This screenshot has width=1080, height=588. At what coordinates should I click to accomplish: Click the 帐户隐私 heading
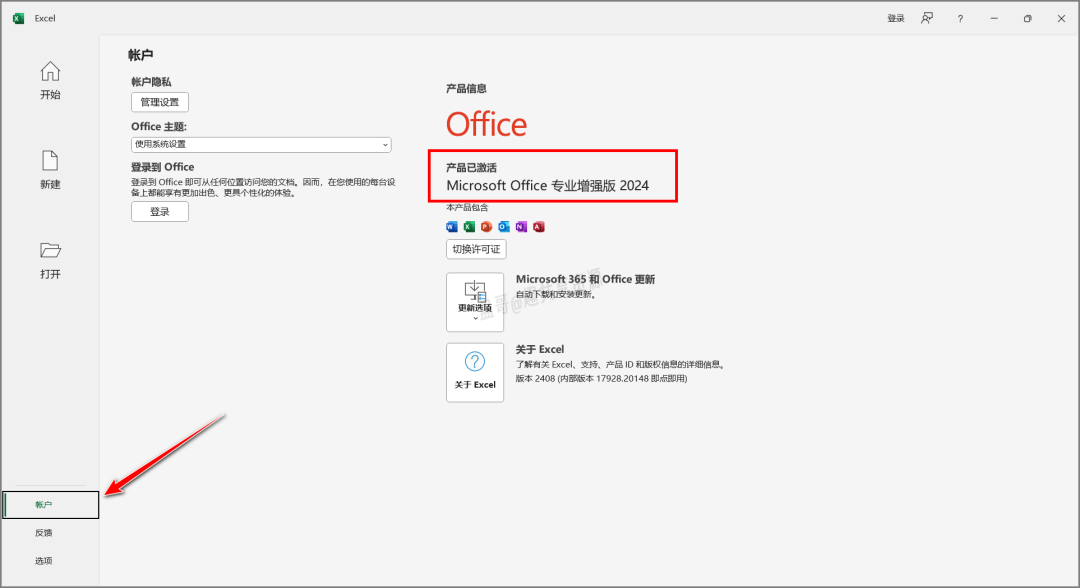[x=152, y=81]
